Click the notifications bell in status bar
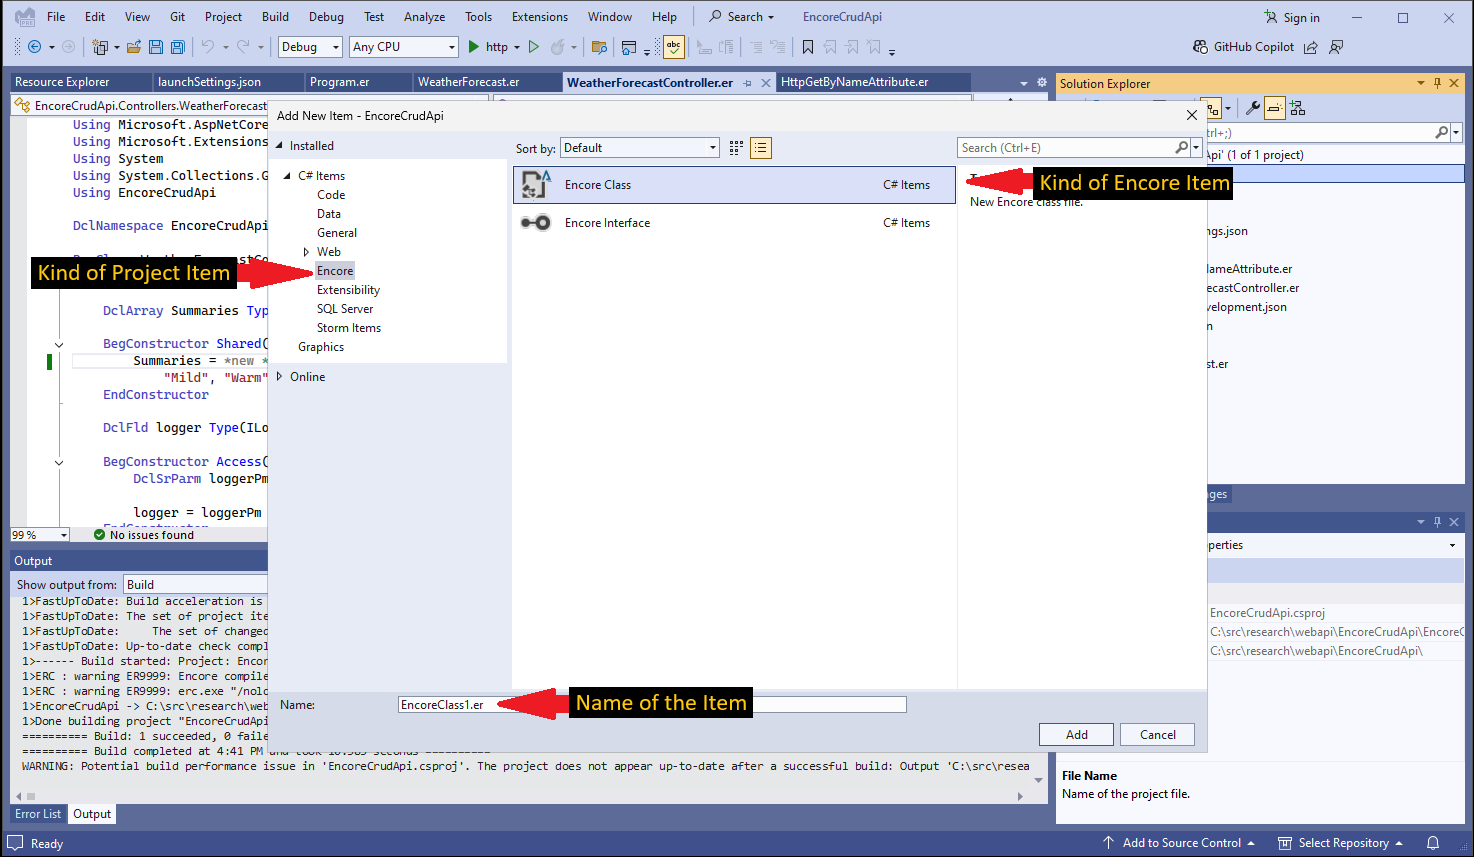1474x857 pixels. (1433, 843)
